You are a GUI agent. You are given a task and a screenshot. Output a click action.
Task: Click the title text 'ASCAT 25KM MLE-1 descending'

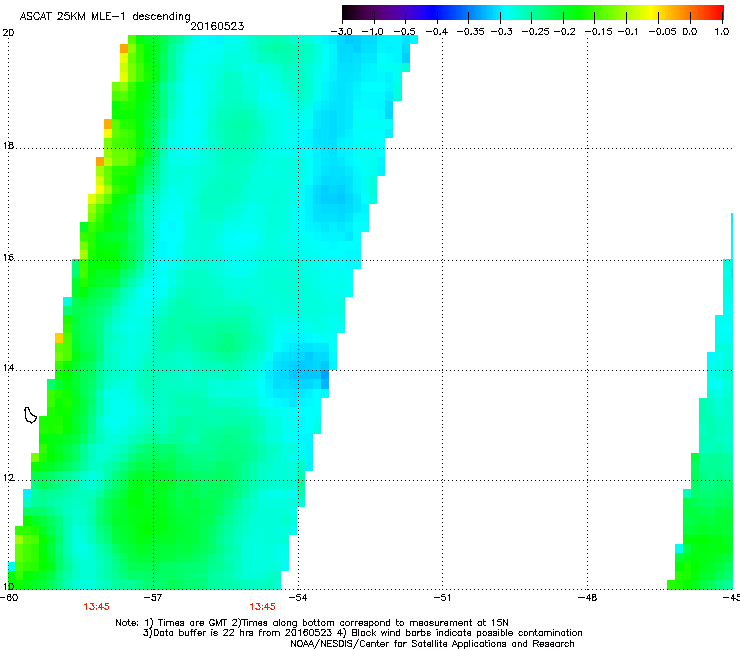click(105, 16)
